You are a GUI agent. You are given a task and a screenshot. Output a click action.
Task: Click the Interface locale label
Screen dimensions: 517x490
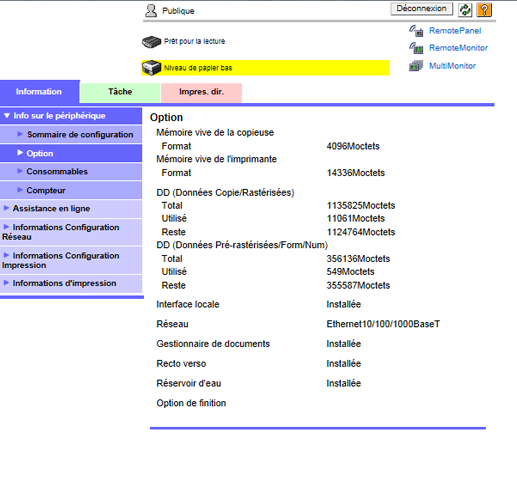(188, 305)
